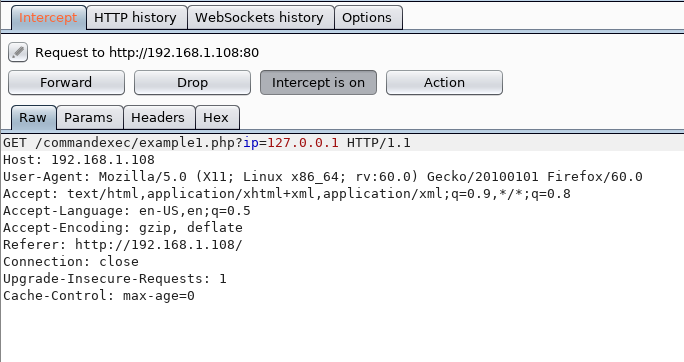Select the Intercept tab
The height and width of the screenshot is (362, 684).
point(48,18)
